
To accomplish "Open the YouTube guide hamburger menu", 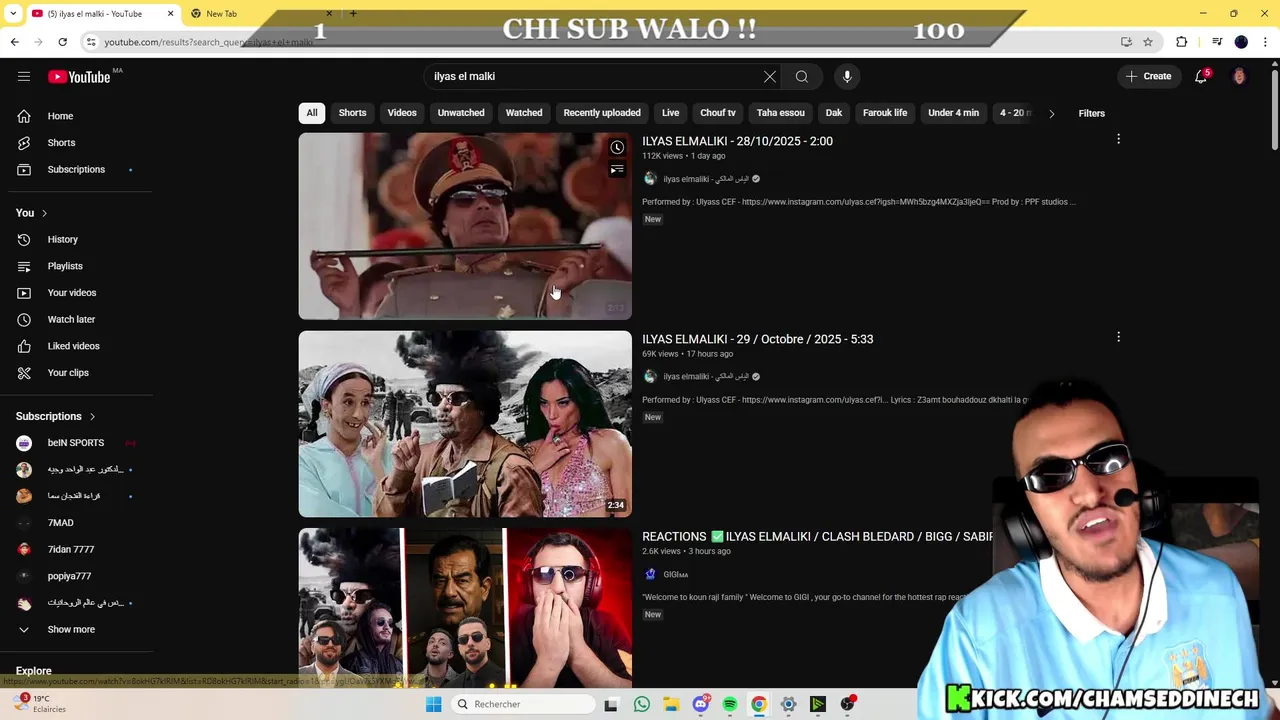I will click(x=24, y=76).
